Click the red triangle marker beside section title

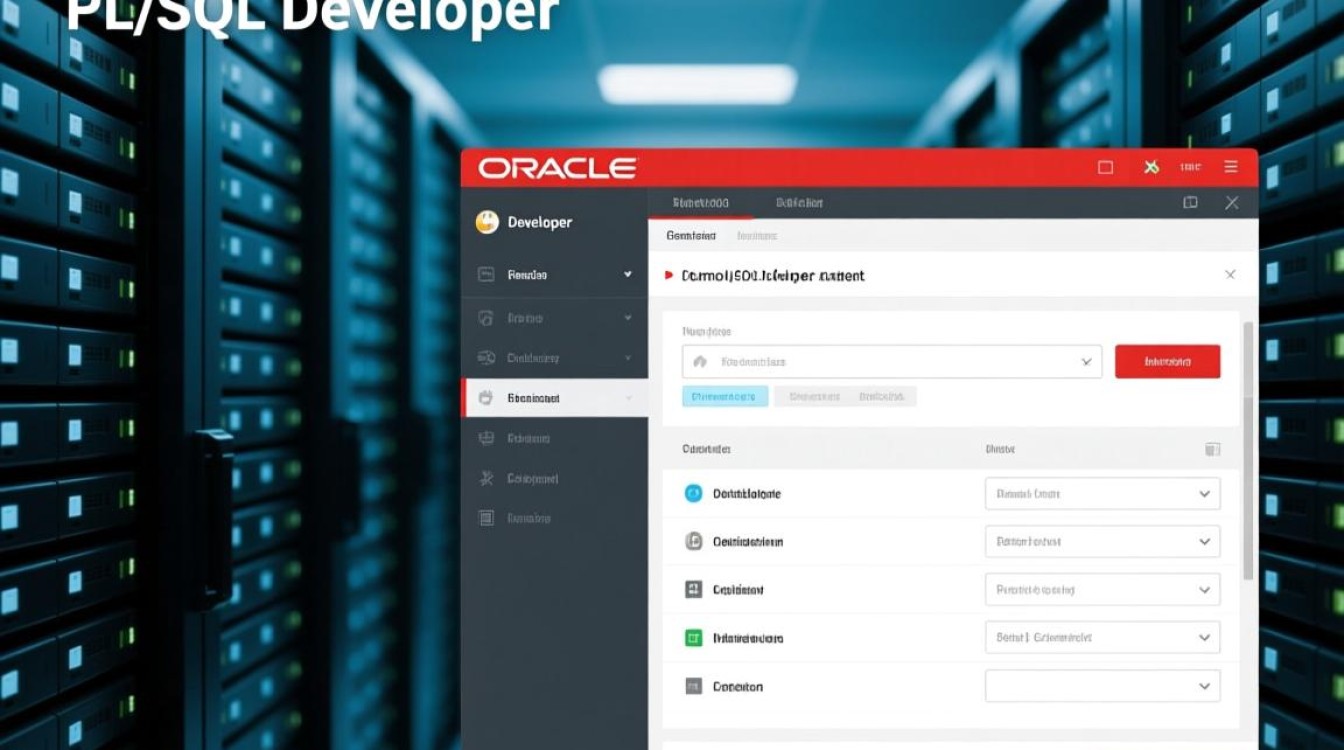[x=669, y=275]
